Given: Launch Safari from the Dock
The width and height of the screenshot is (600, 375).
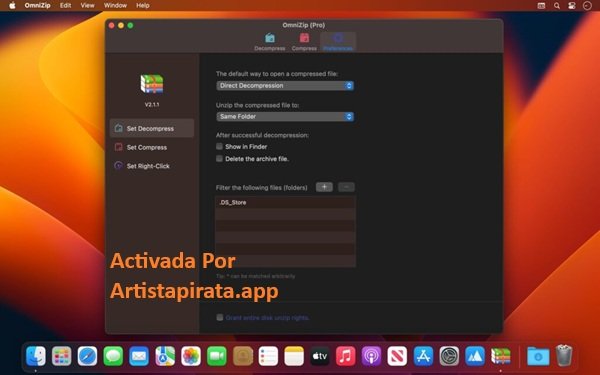Looking at the screenshot, I should point(87,356).
